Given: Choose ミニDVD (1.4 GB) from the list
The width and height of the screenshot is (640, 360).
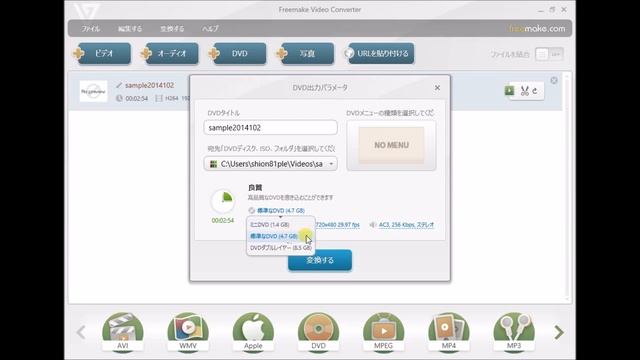Looking at the screenshot, I should tap(270, 225).
